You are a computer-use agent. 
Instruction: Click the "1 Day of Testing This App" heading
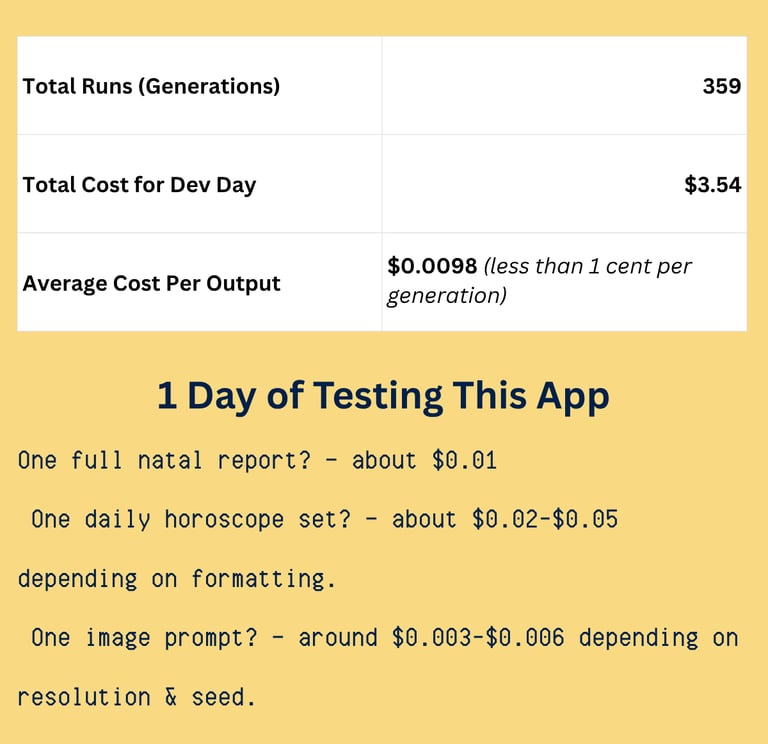[x=383, y=396]
